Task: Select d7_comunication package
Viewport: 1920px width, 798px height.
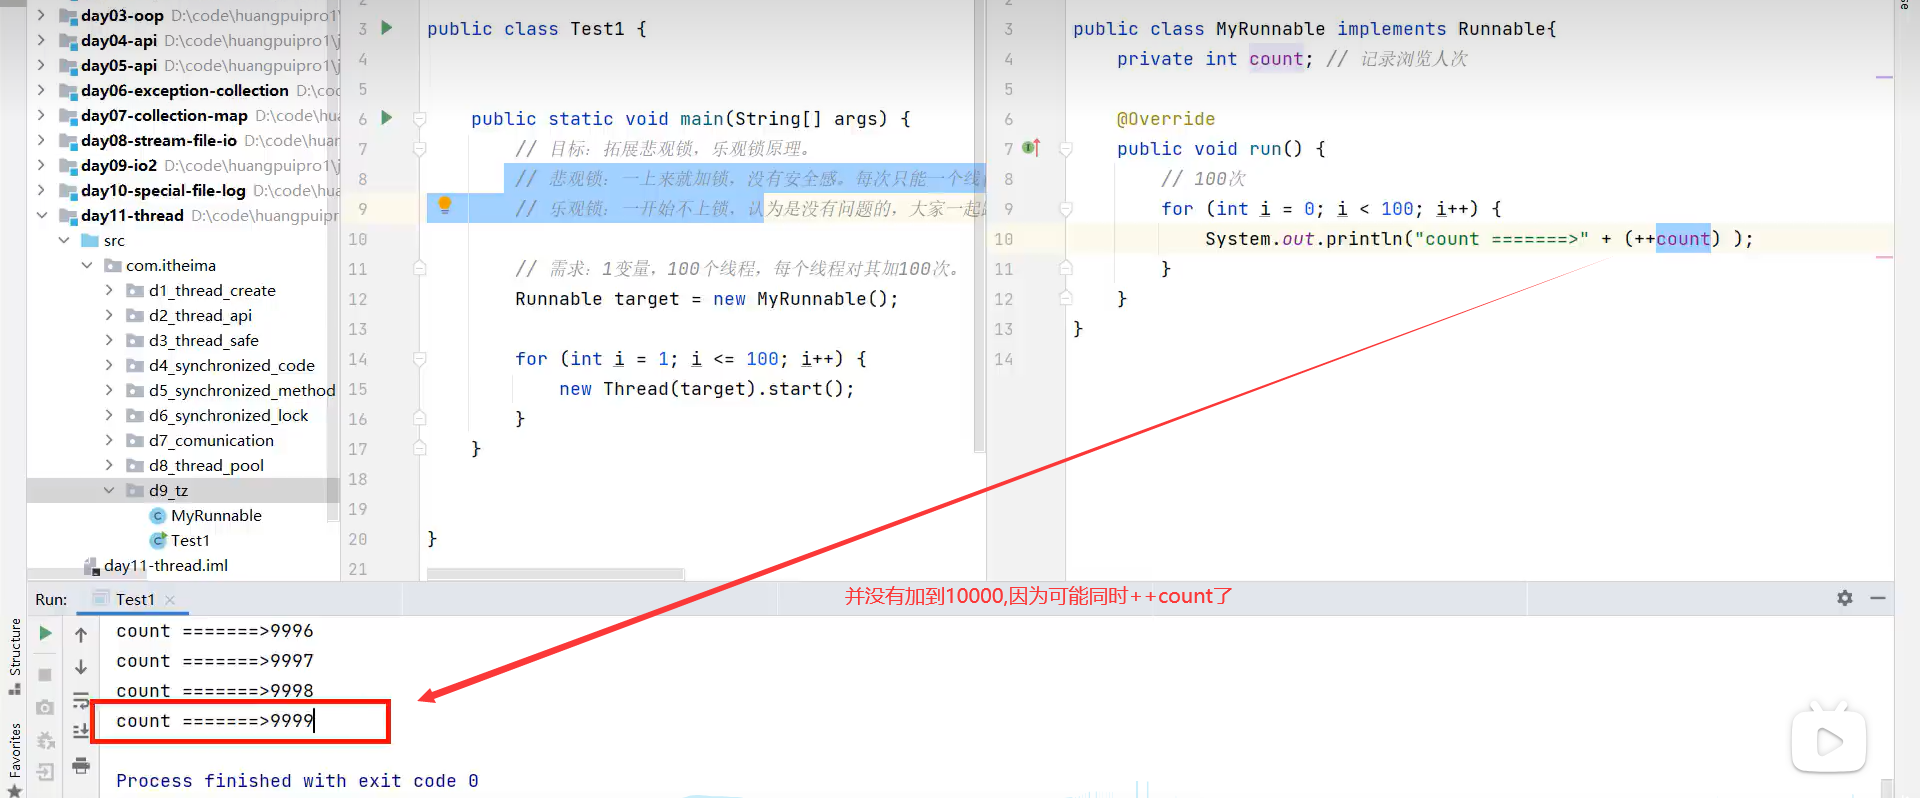Action: coord(211,440)
